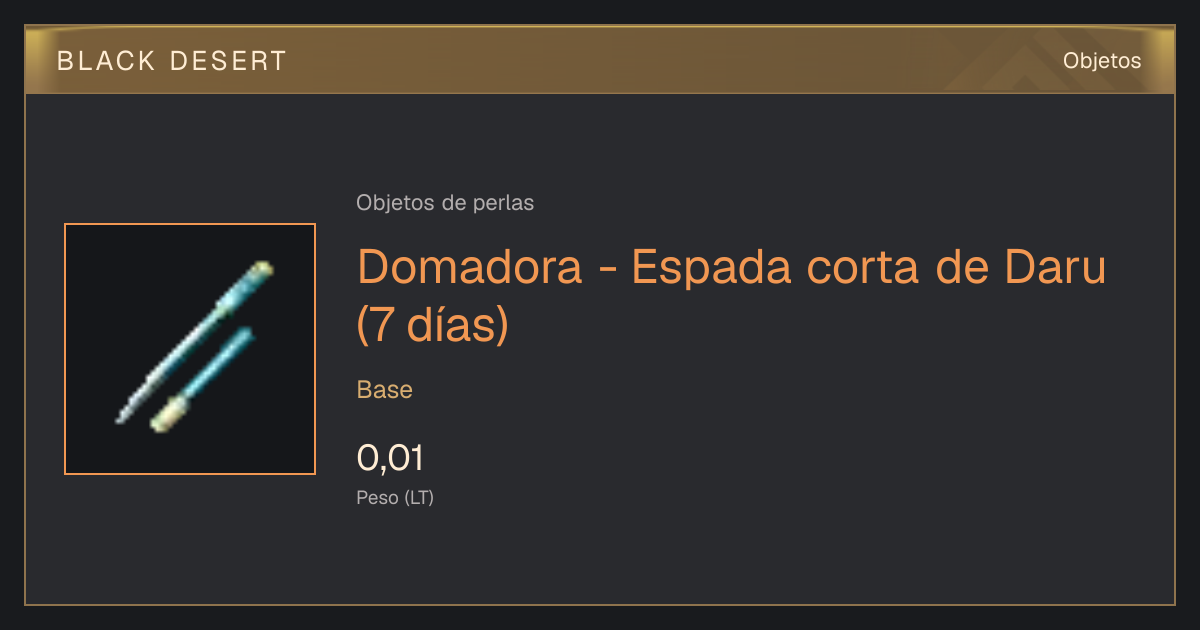Select the short sheath in item icon
Image resolution: width=1200 pixels, height=630 pixels.
tap(203, 380)
